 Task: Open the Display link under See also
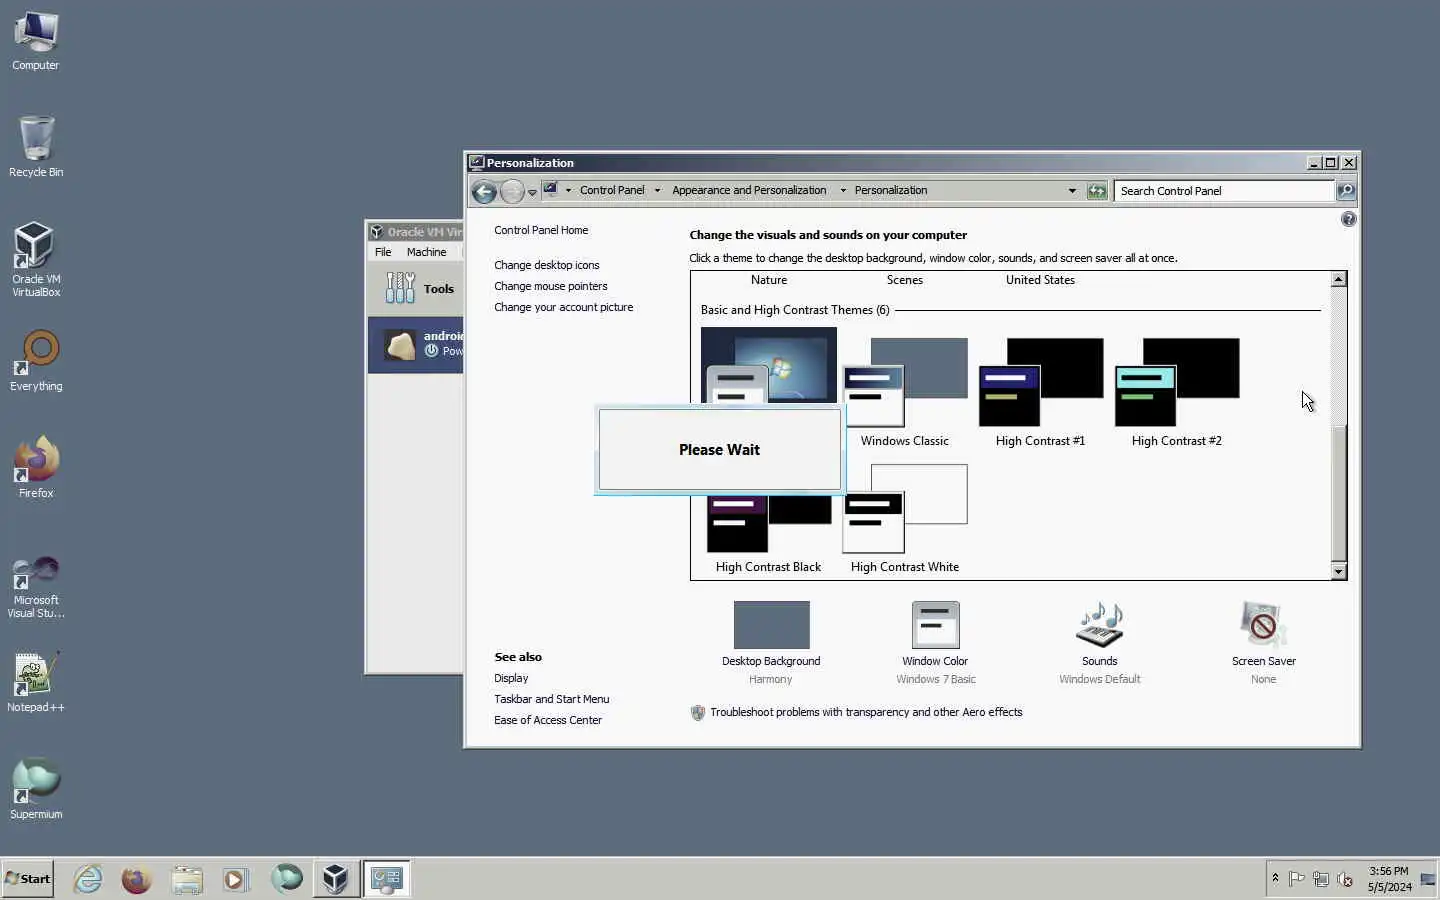click(511, 678)
